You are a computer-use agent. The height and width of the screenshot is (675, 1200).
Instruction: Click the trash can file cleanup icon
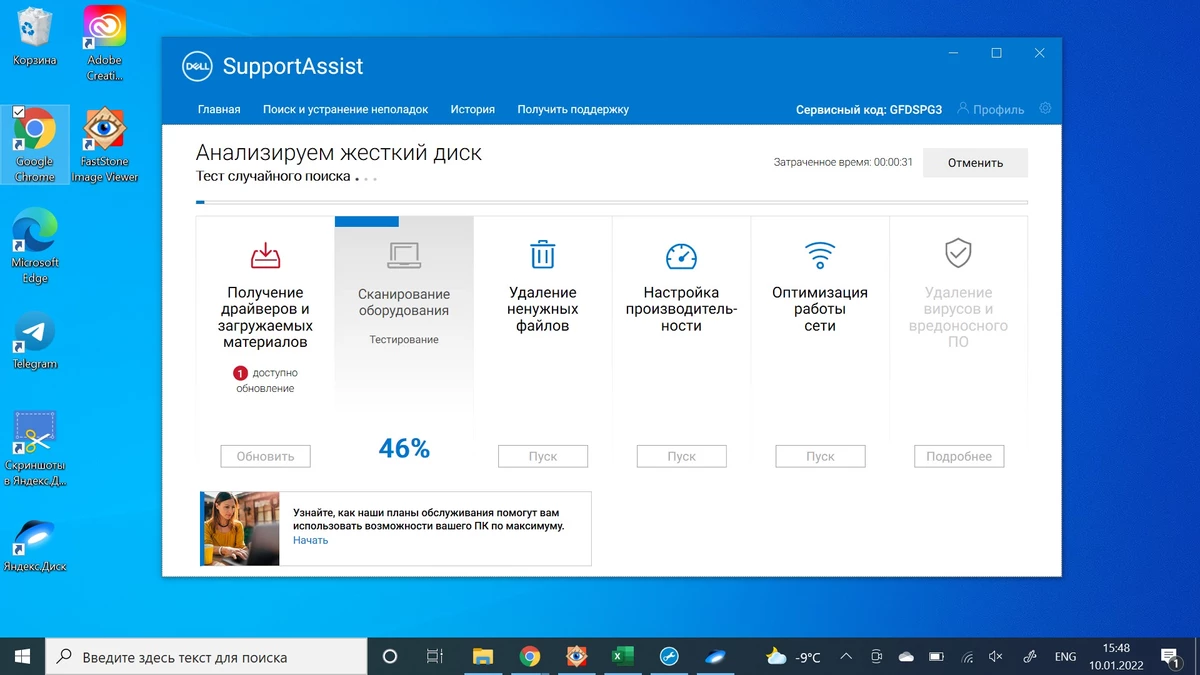point(543,255)
